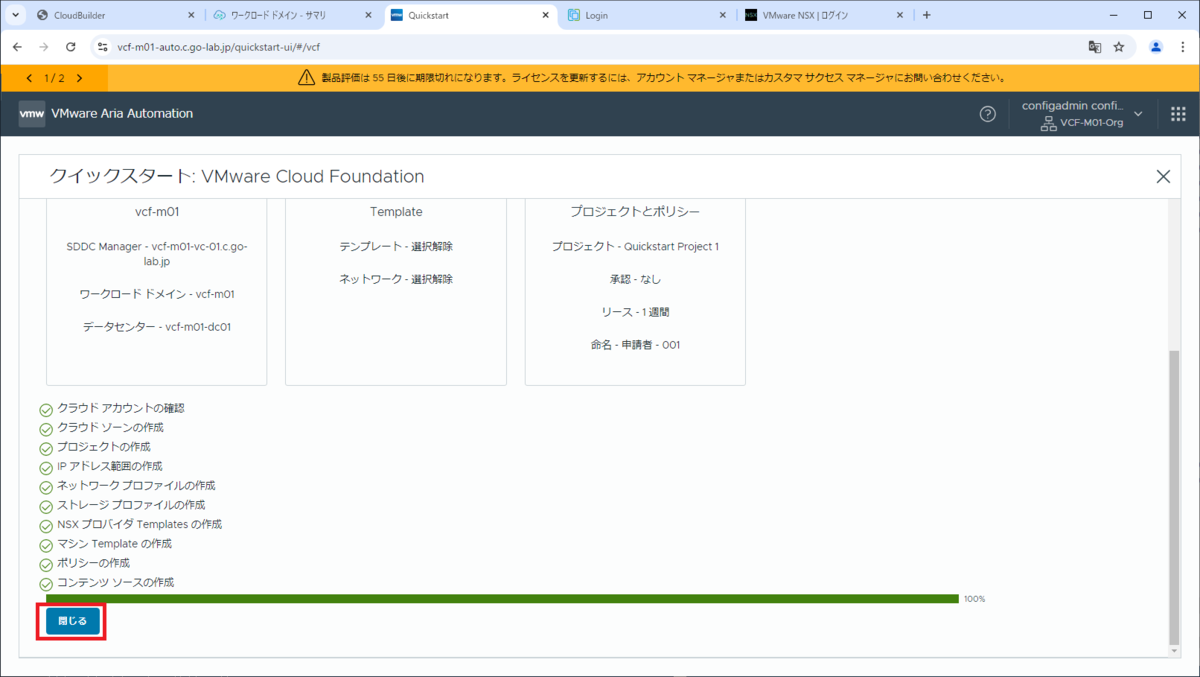This screenshot has width=1200, height=677.
Task: Open the Chrome three-dot menu
Action: (x=1183, y=47)
